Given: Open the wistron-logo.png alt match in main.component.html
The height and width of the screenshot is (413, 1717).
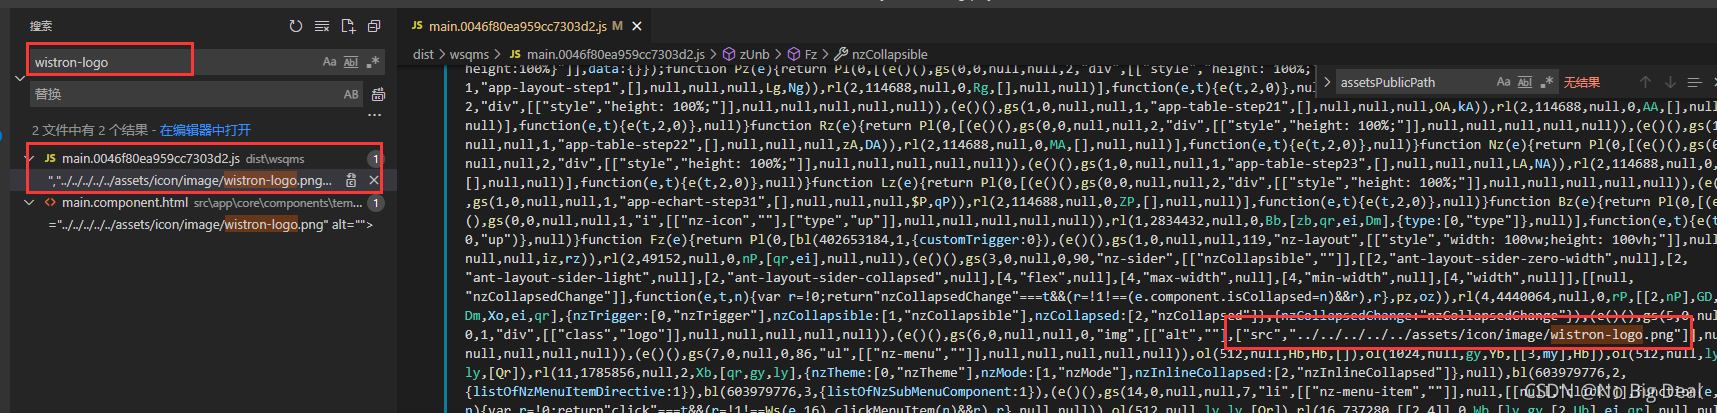Looking at the screenshot, I should pos(210,224).
